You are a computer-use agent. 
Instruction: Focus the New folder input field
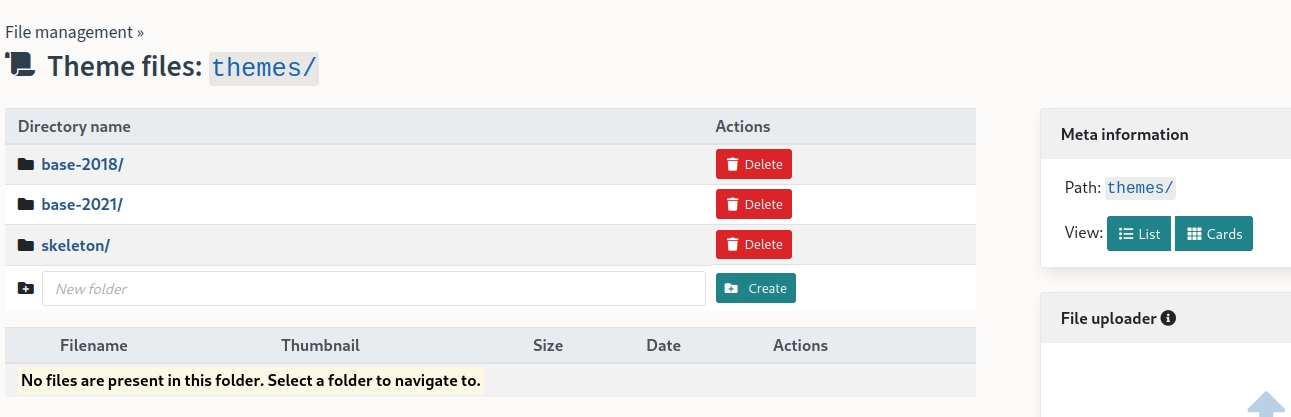[x=373, y=288]
